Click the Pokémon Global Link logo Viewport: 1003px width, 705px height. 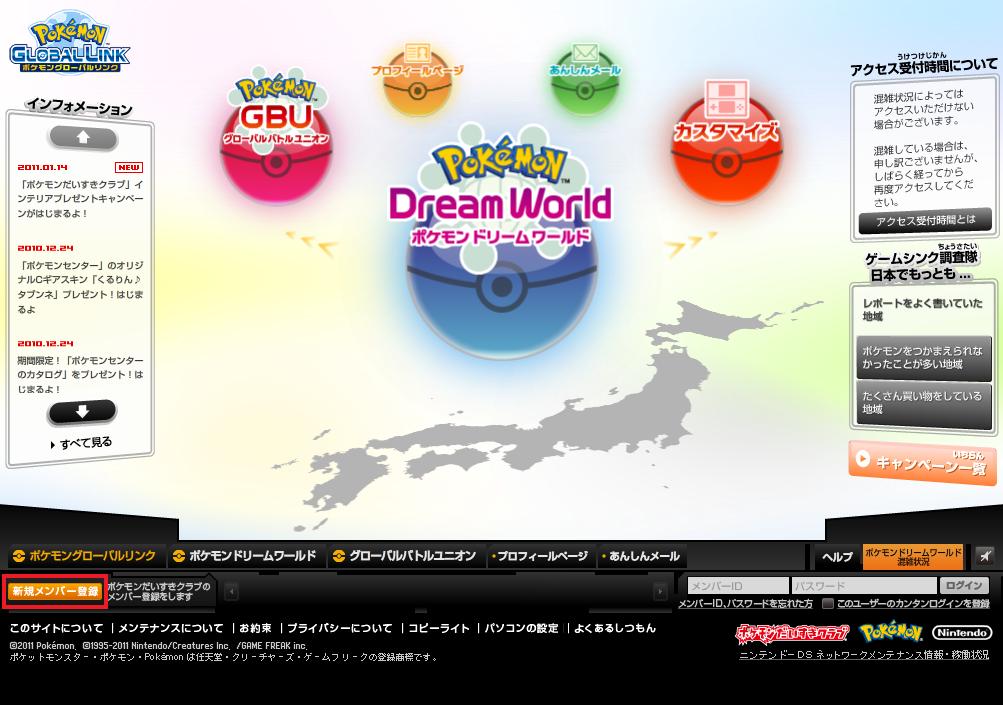(x=69, y=44)
